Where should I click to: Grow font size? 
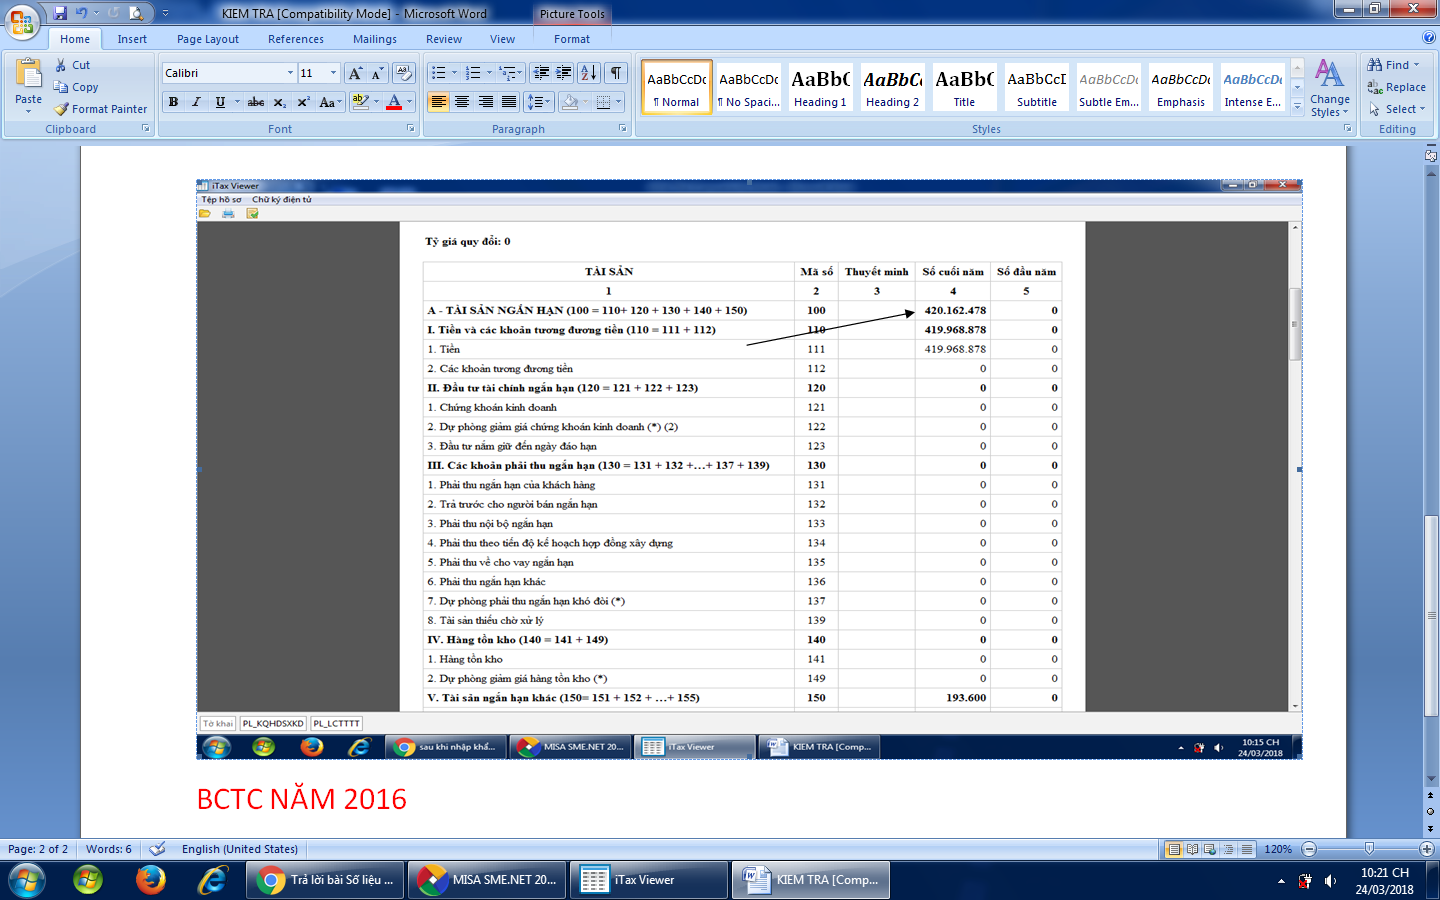(355, 73)
